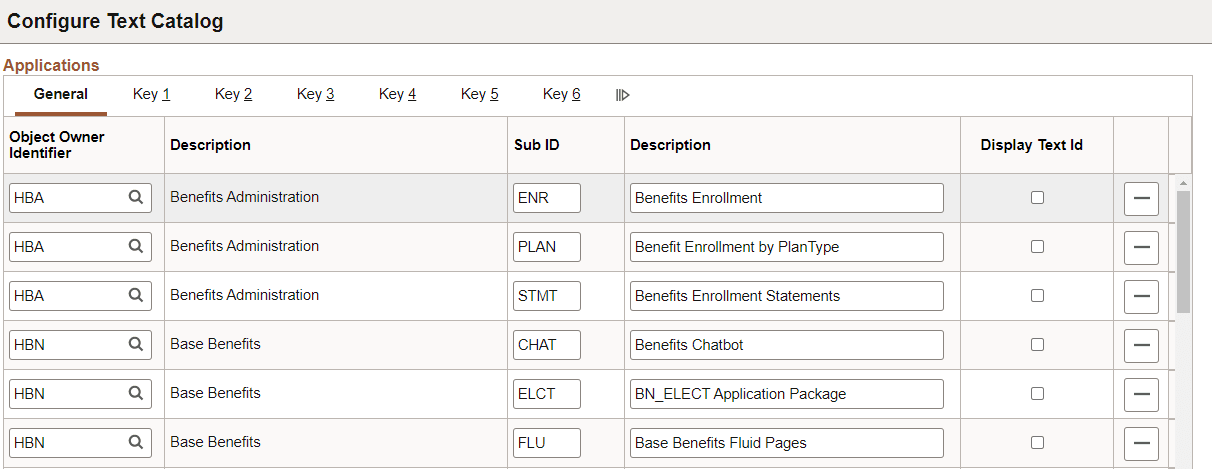The width and height of the screenshot is (1212, 469).
Task: Delete the BN_ELECT Application Package row
Action: point(1141,395)
